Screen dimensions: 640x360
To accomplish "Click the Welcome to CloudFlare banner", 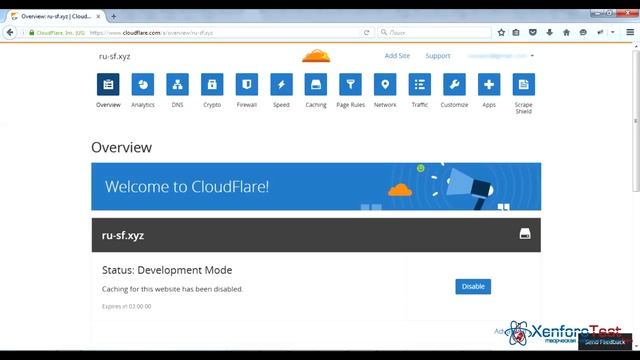I will tap(316, 187).
